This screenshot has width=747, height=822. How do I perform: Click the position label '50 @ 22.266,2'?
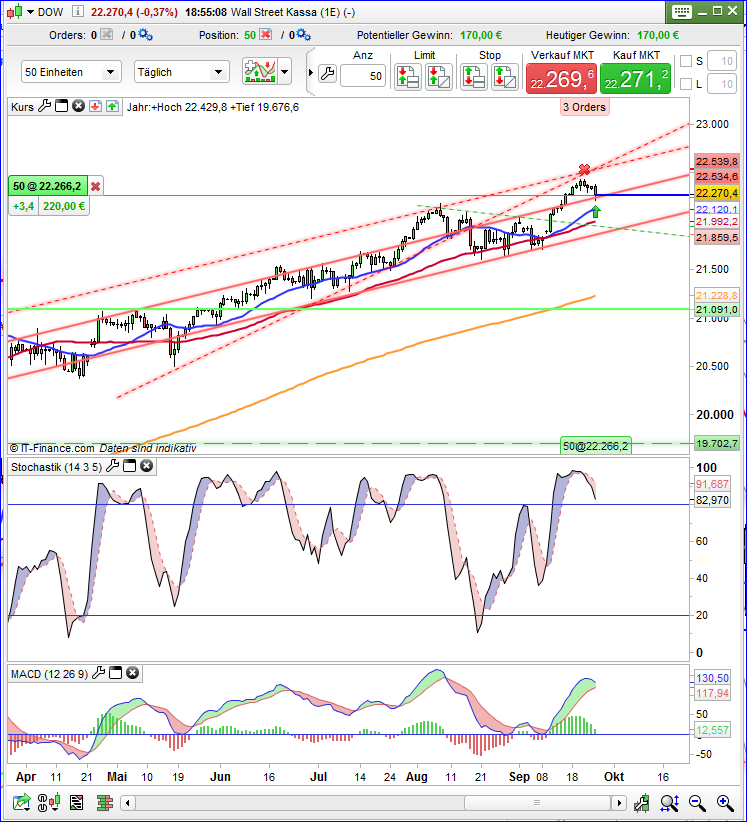(x=48, y=186)
